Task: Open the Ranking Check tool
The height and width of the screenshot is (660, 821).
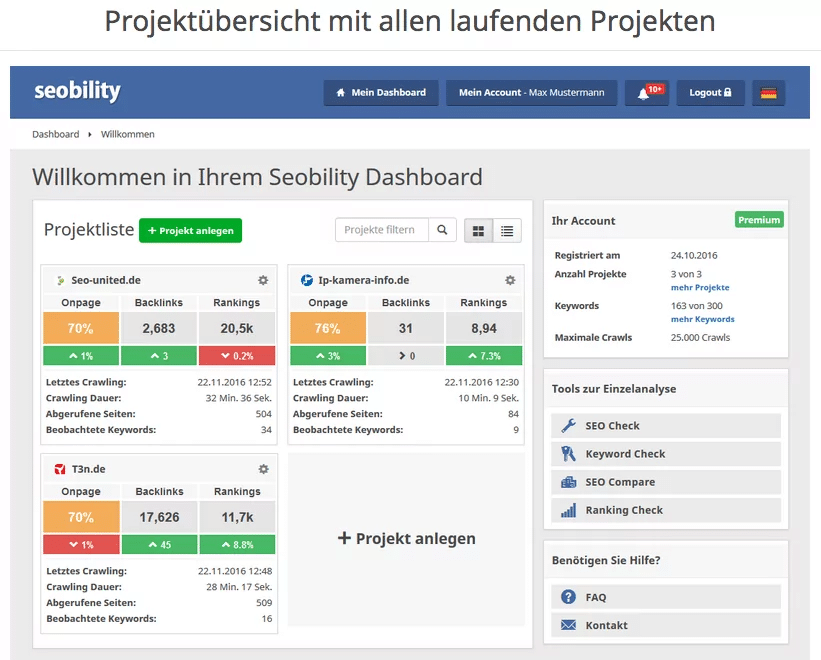Action: [666, 510]
